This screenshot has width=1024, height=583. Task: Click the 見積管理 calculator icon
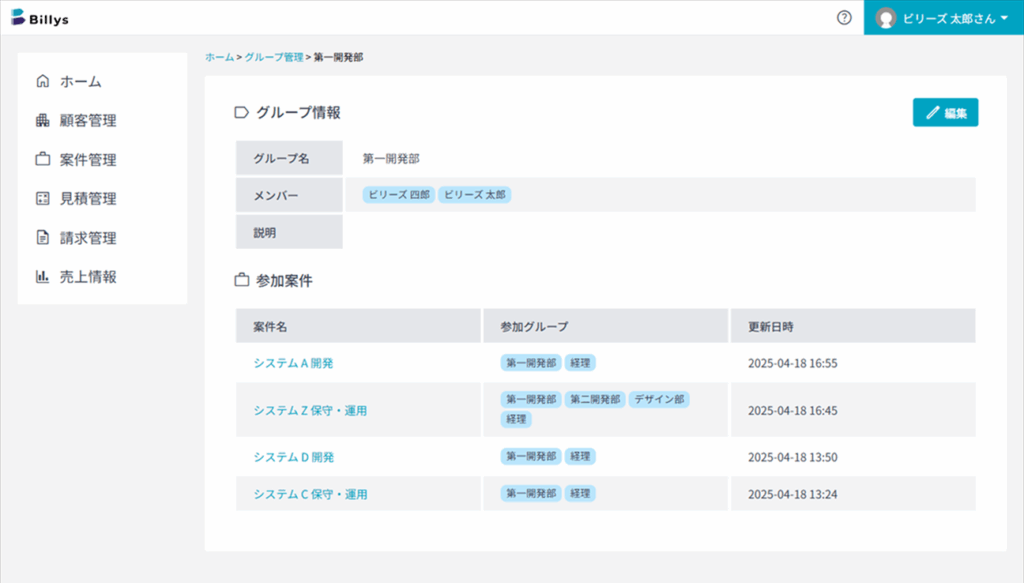[42, 198]
